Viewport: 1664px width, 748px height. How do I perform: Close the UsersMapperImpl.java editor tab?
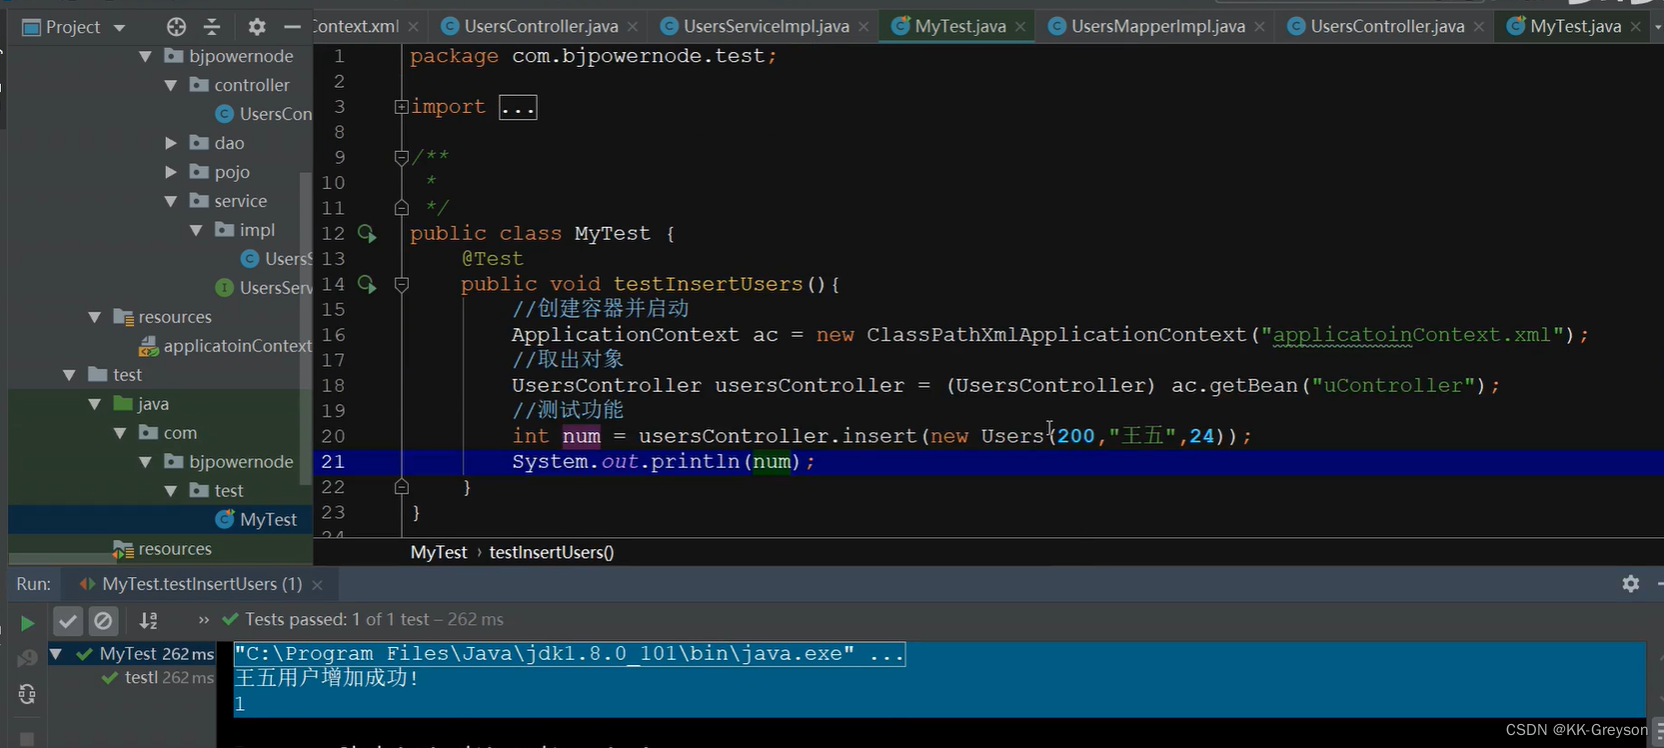1259,27
